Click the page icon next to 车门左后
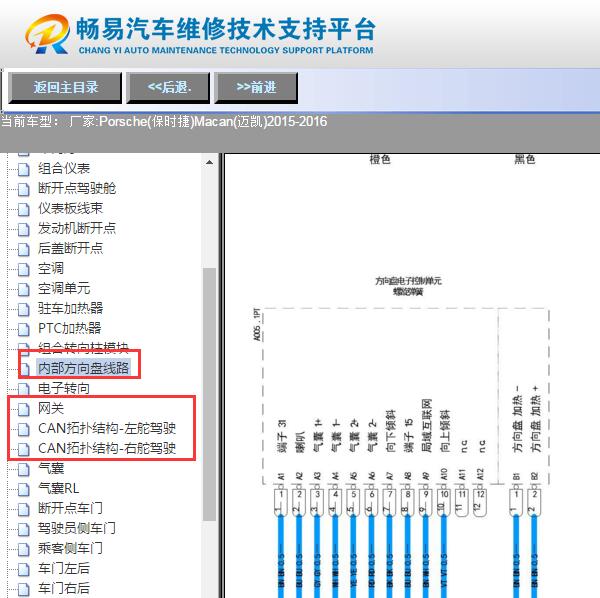 pyautogui.click(x=24, y=569)
